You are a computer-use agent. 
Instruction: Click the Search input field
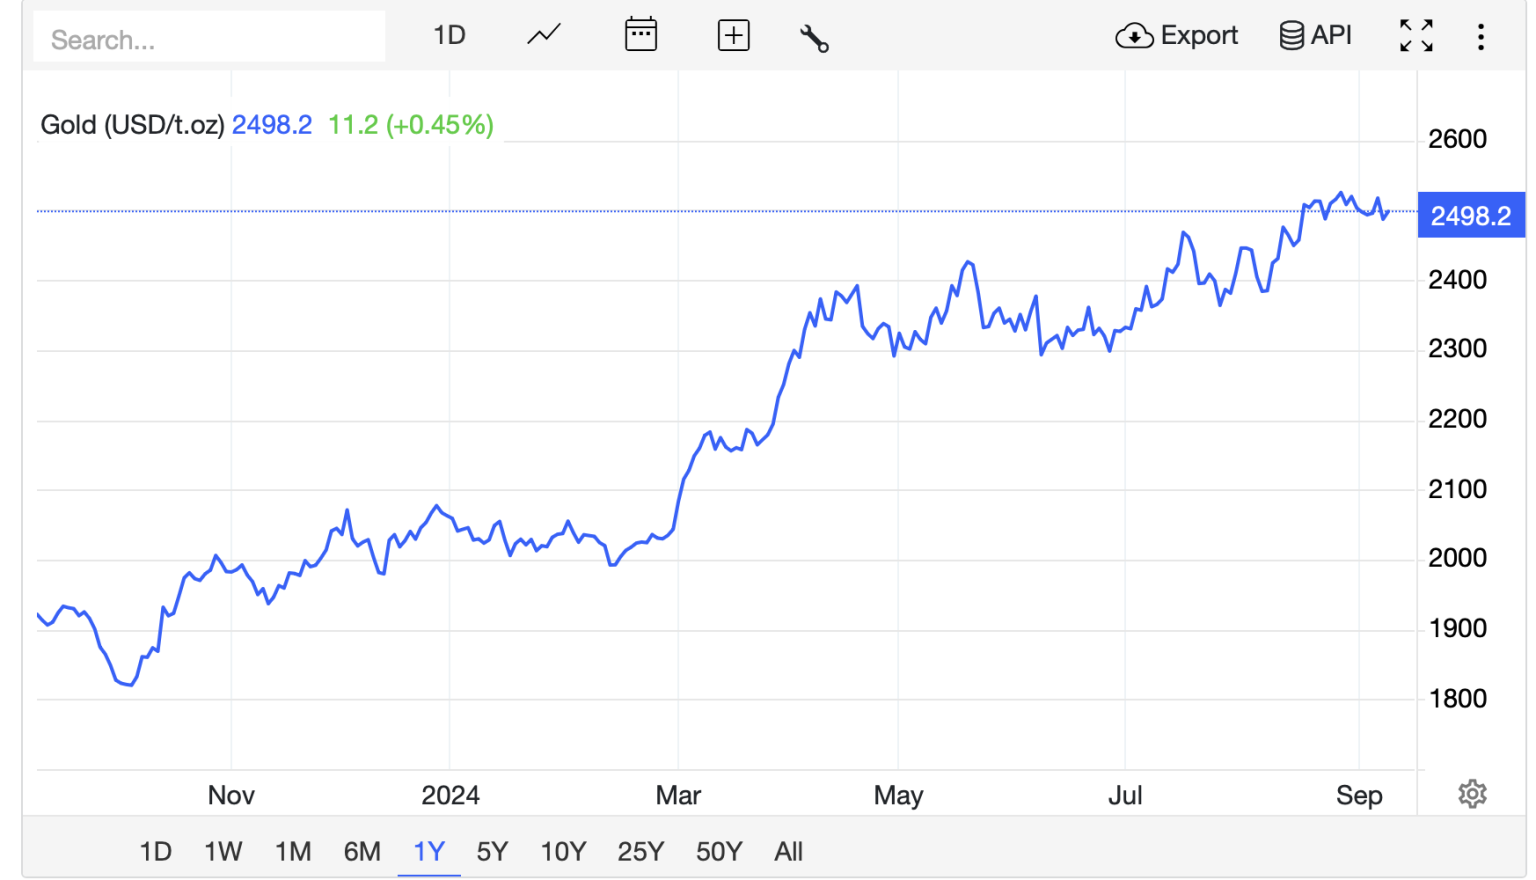coord(209,38)
